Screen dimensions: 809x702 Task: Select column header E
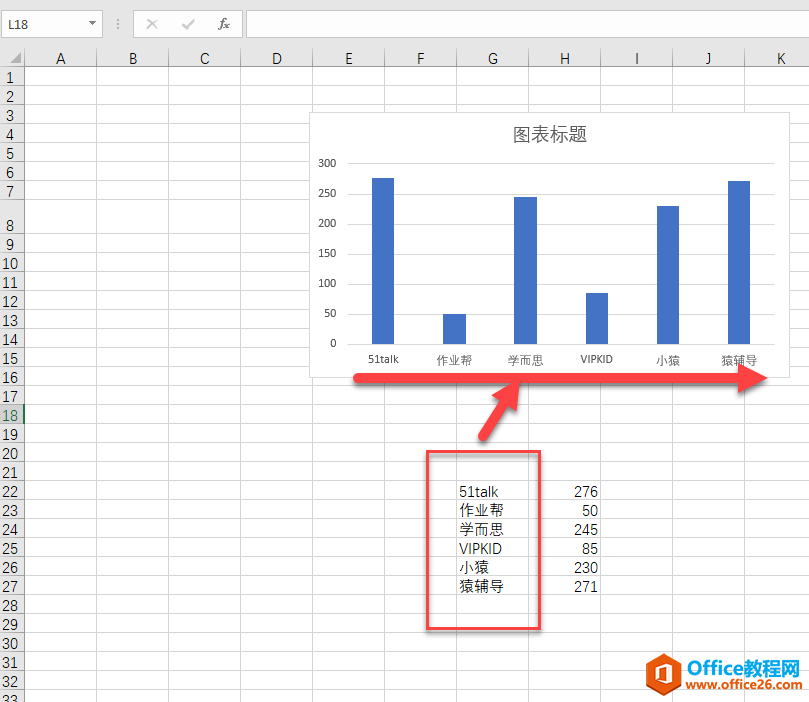point(348,58)
